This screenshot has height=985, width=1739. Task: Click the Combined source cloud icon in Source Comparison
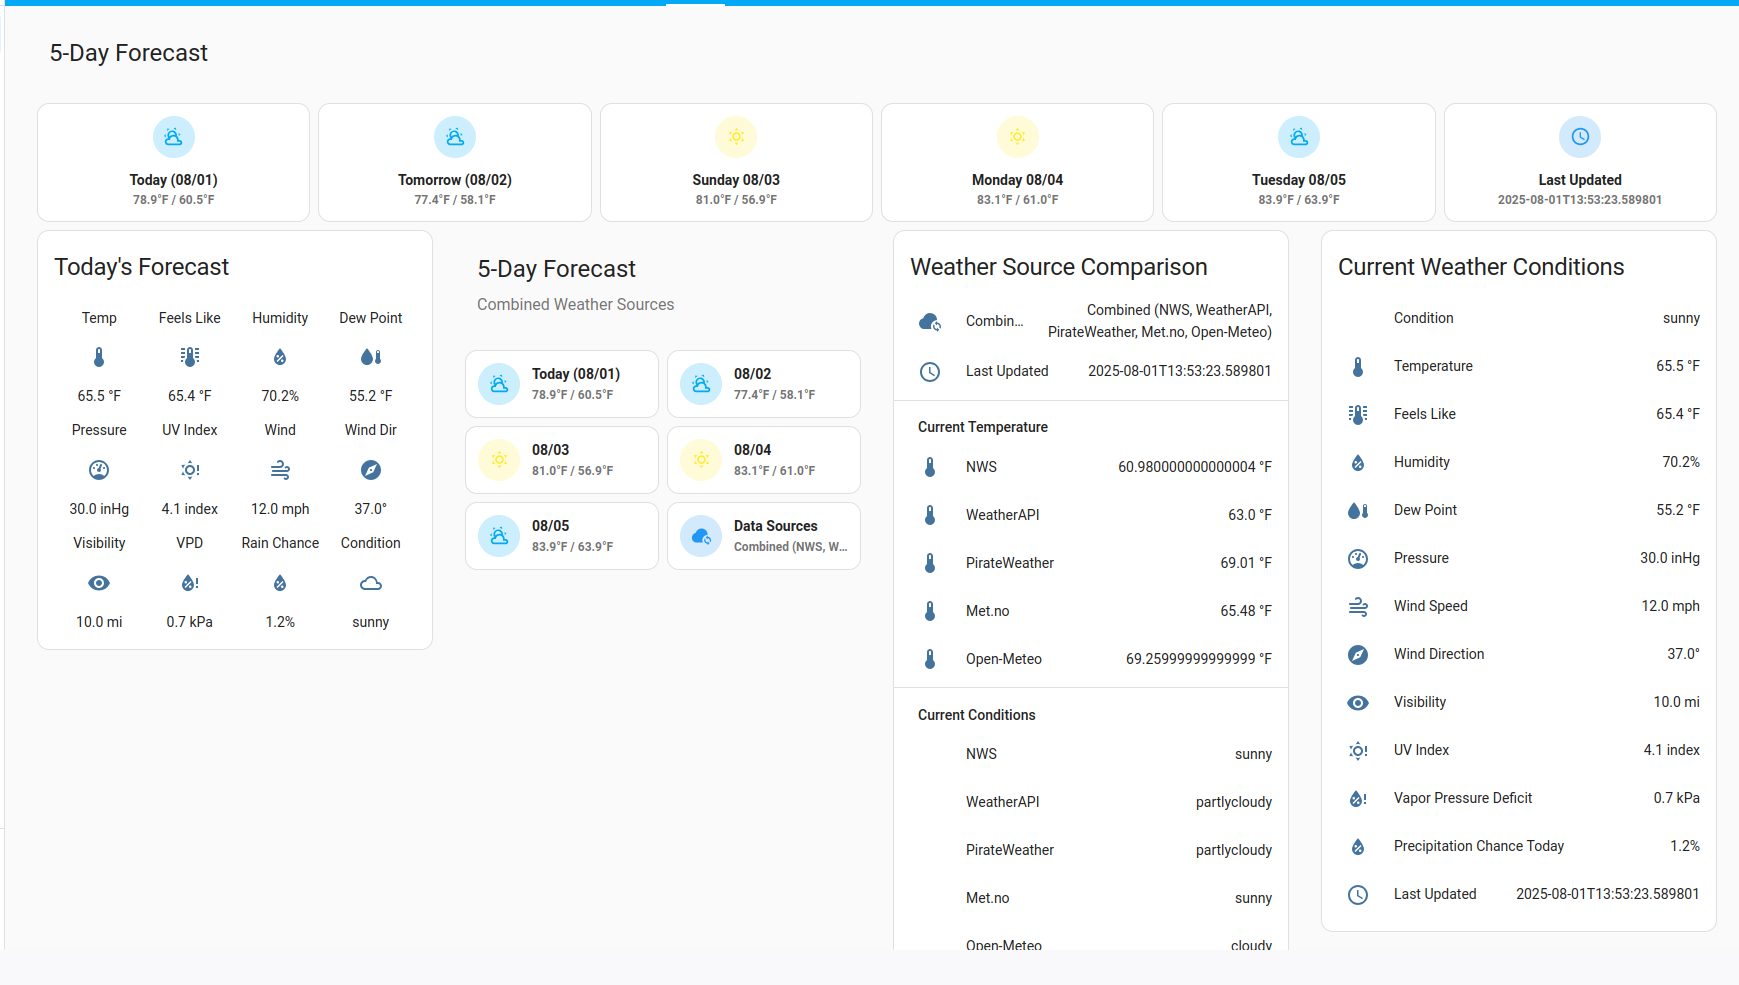pyautogui.click(x=930, y=321)
